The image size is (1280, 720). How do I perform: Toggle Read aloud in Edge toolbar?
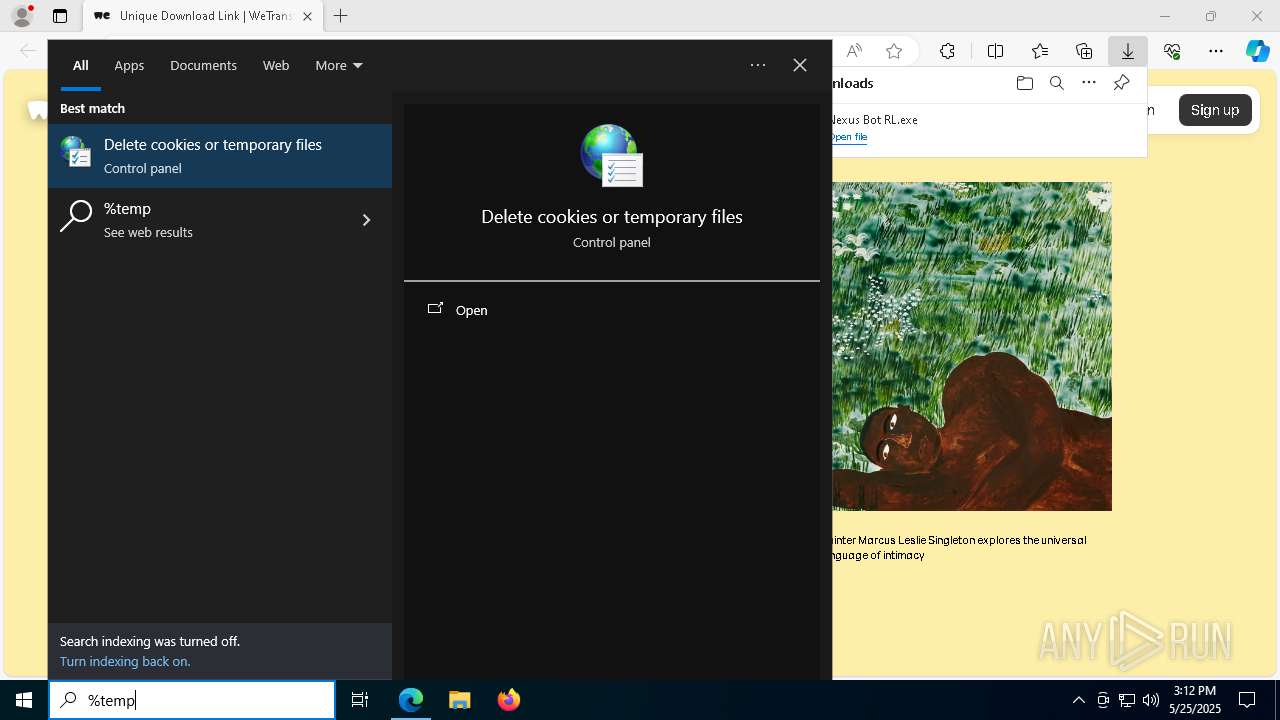tap(854, 51)
